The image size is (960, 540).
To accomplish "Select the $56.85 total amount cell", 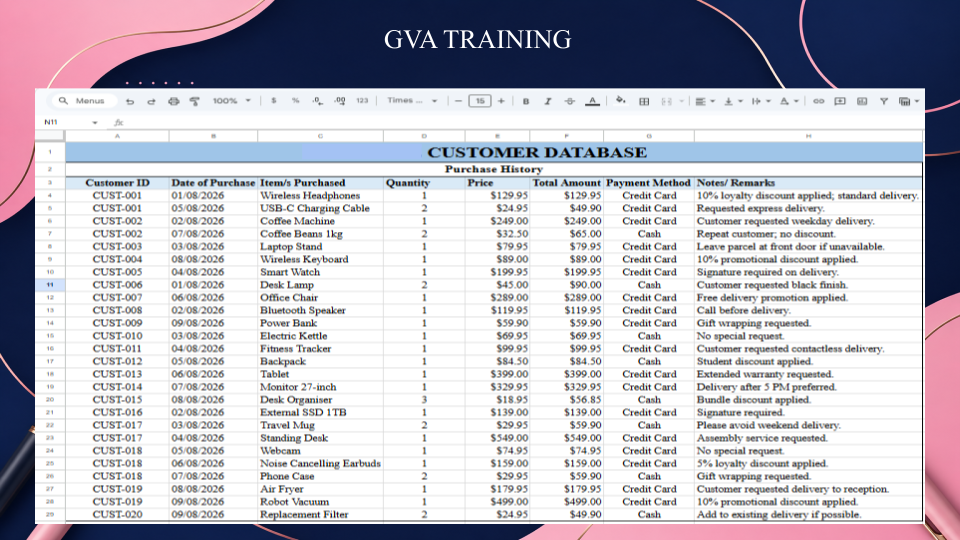I will (x=566, y=399).
